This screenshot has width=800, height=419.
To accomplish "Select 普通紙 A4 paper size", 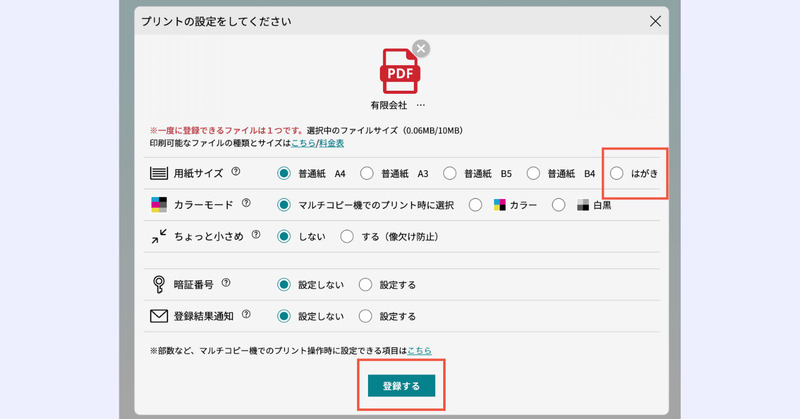I will pyautogui.click(x=284, y=174).
